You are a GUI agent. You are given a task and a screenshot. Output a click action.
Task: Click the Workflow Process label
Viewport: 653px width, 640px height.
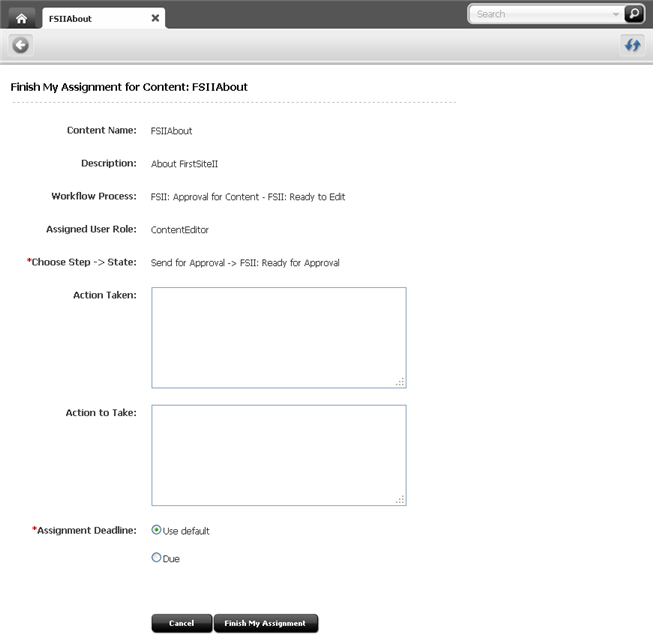pyautogui.click(x=94, y=196)
